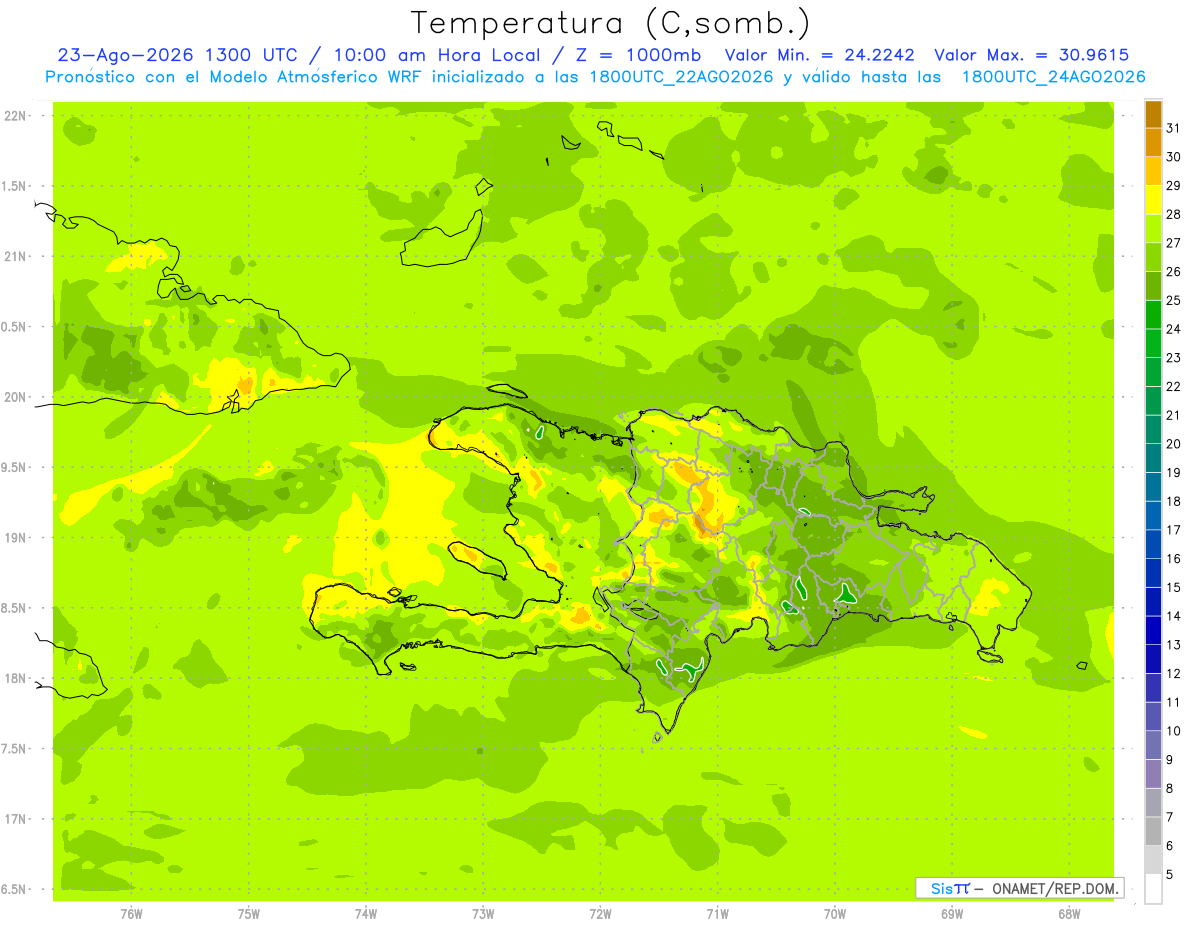Click the gray swatch between legend 6 and 7
Image resolution: width=1200 pixels, height=927 pixels.
[1153, 831]
